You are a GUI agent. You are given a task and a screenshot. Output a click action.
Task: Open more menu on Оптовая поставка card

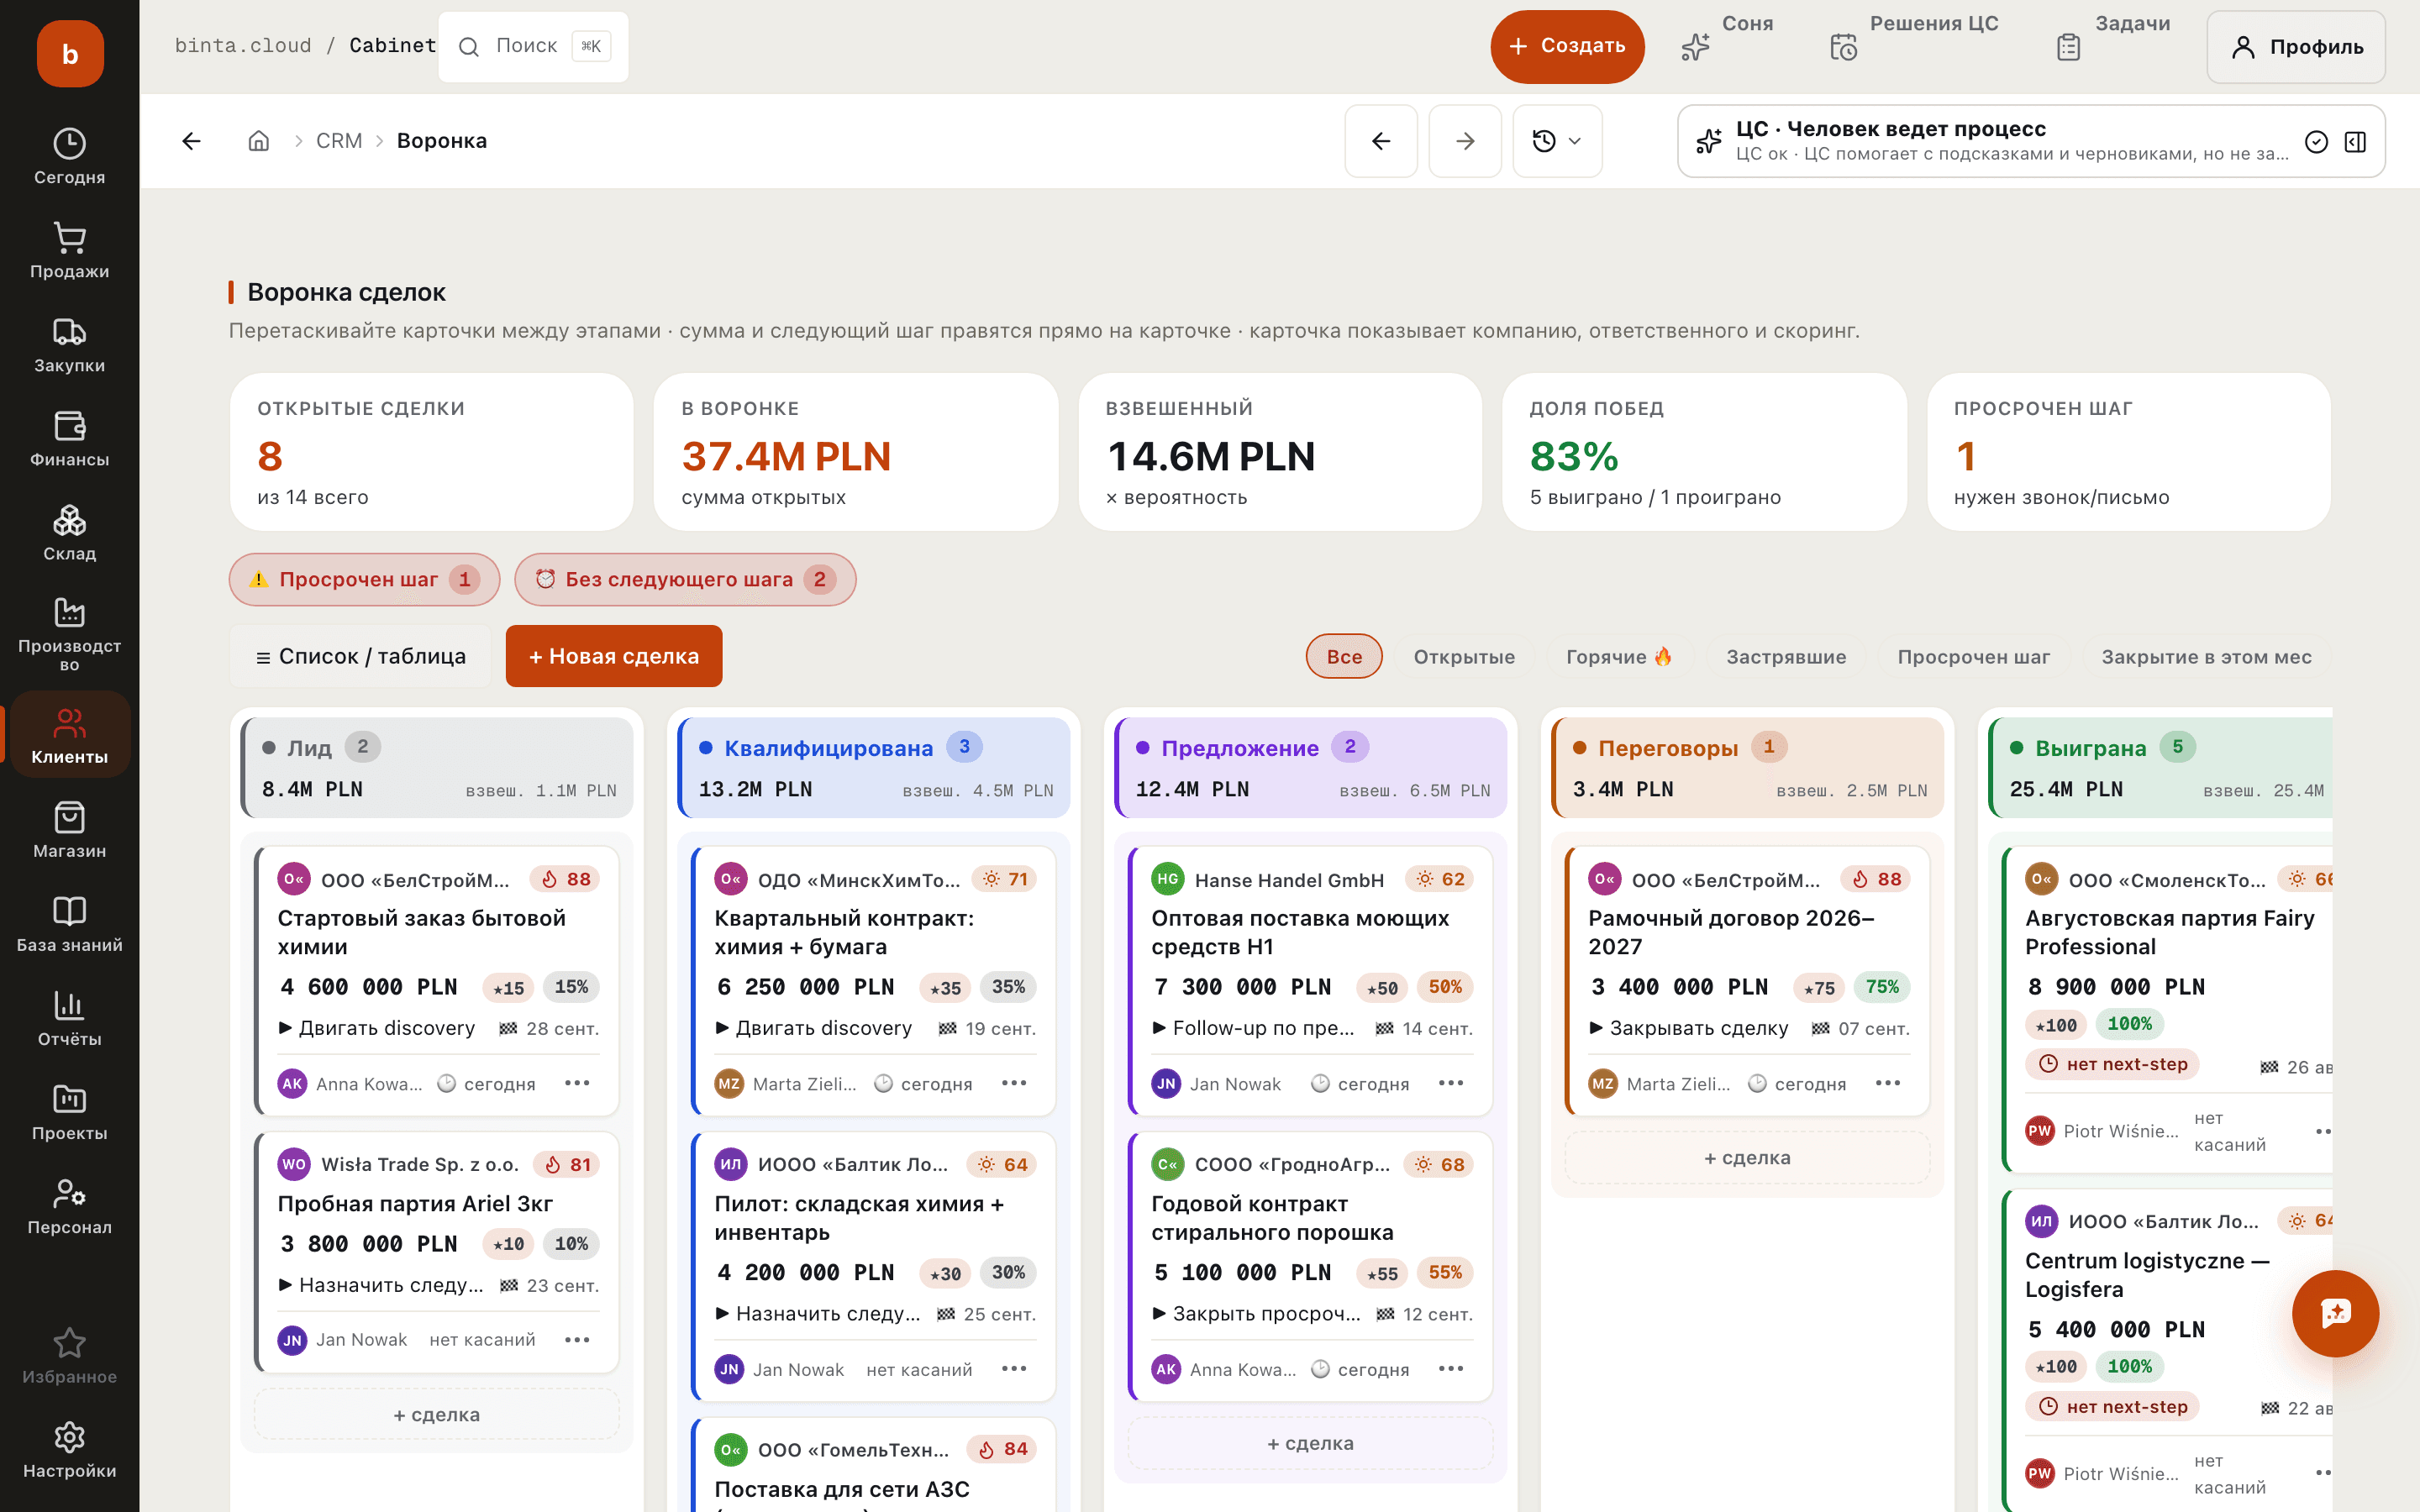pyautogui.click(x=1451, y=1083)
